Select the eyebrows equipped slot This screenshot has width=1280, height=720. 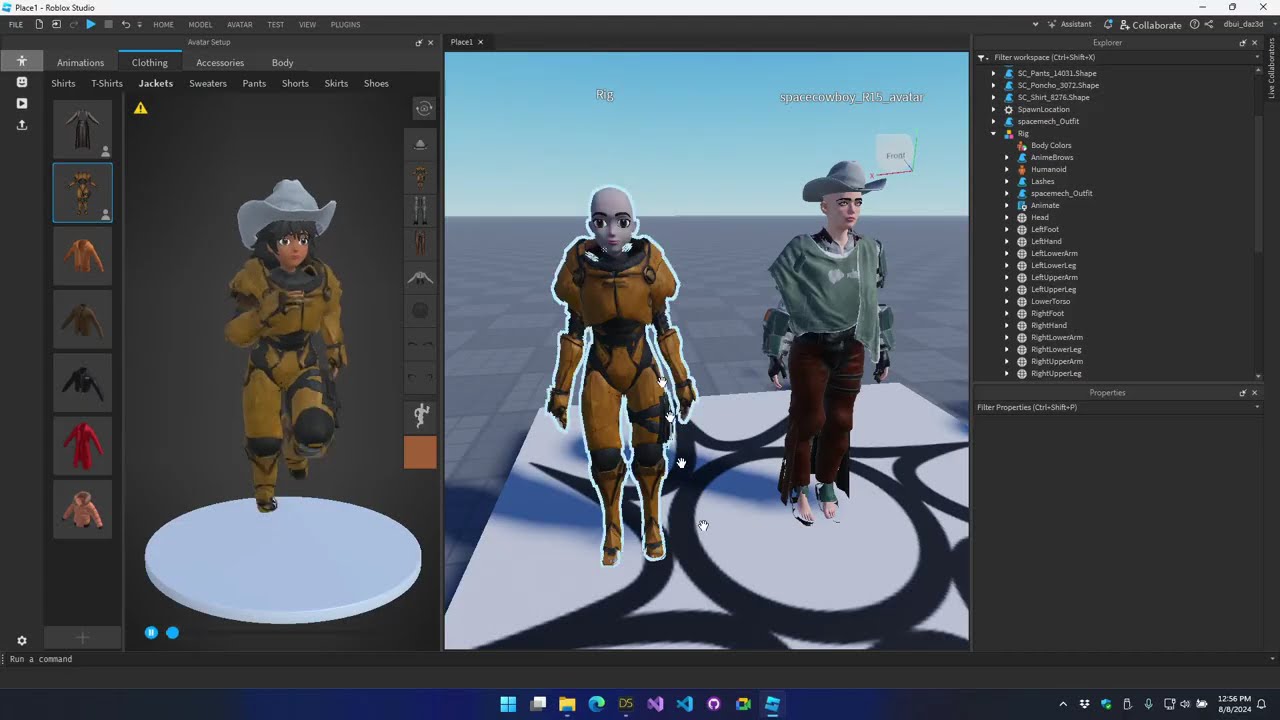pos(420,344)
